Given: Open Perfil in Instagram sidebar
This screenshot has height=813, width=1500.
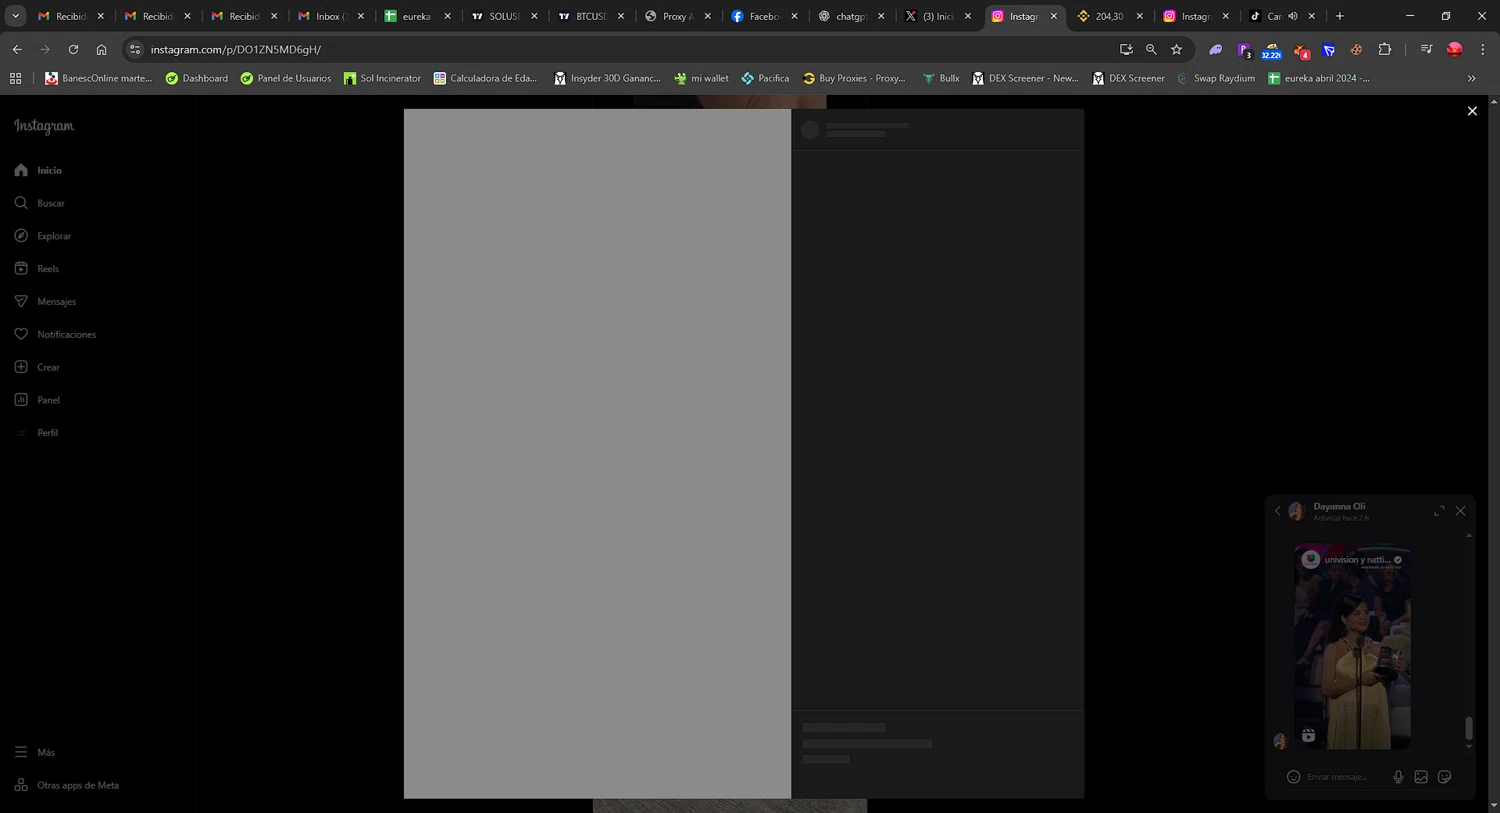Looking at the screenshot, I should [x=36, y=433].
